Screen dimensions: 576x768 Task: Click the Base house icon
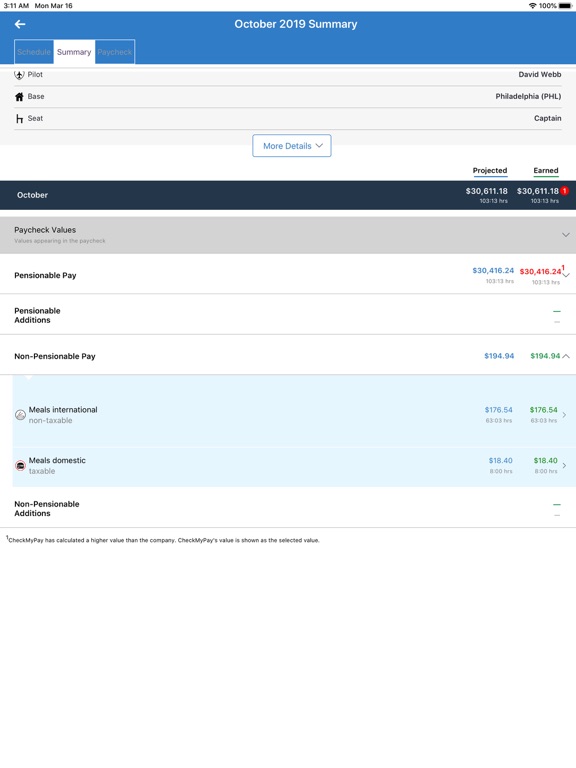pos(19,96)
